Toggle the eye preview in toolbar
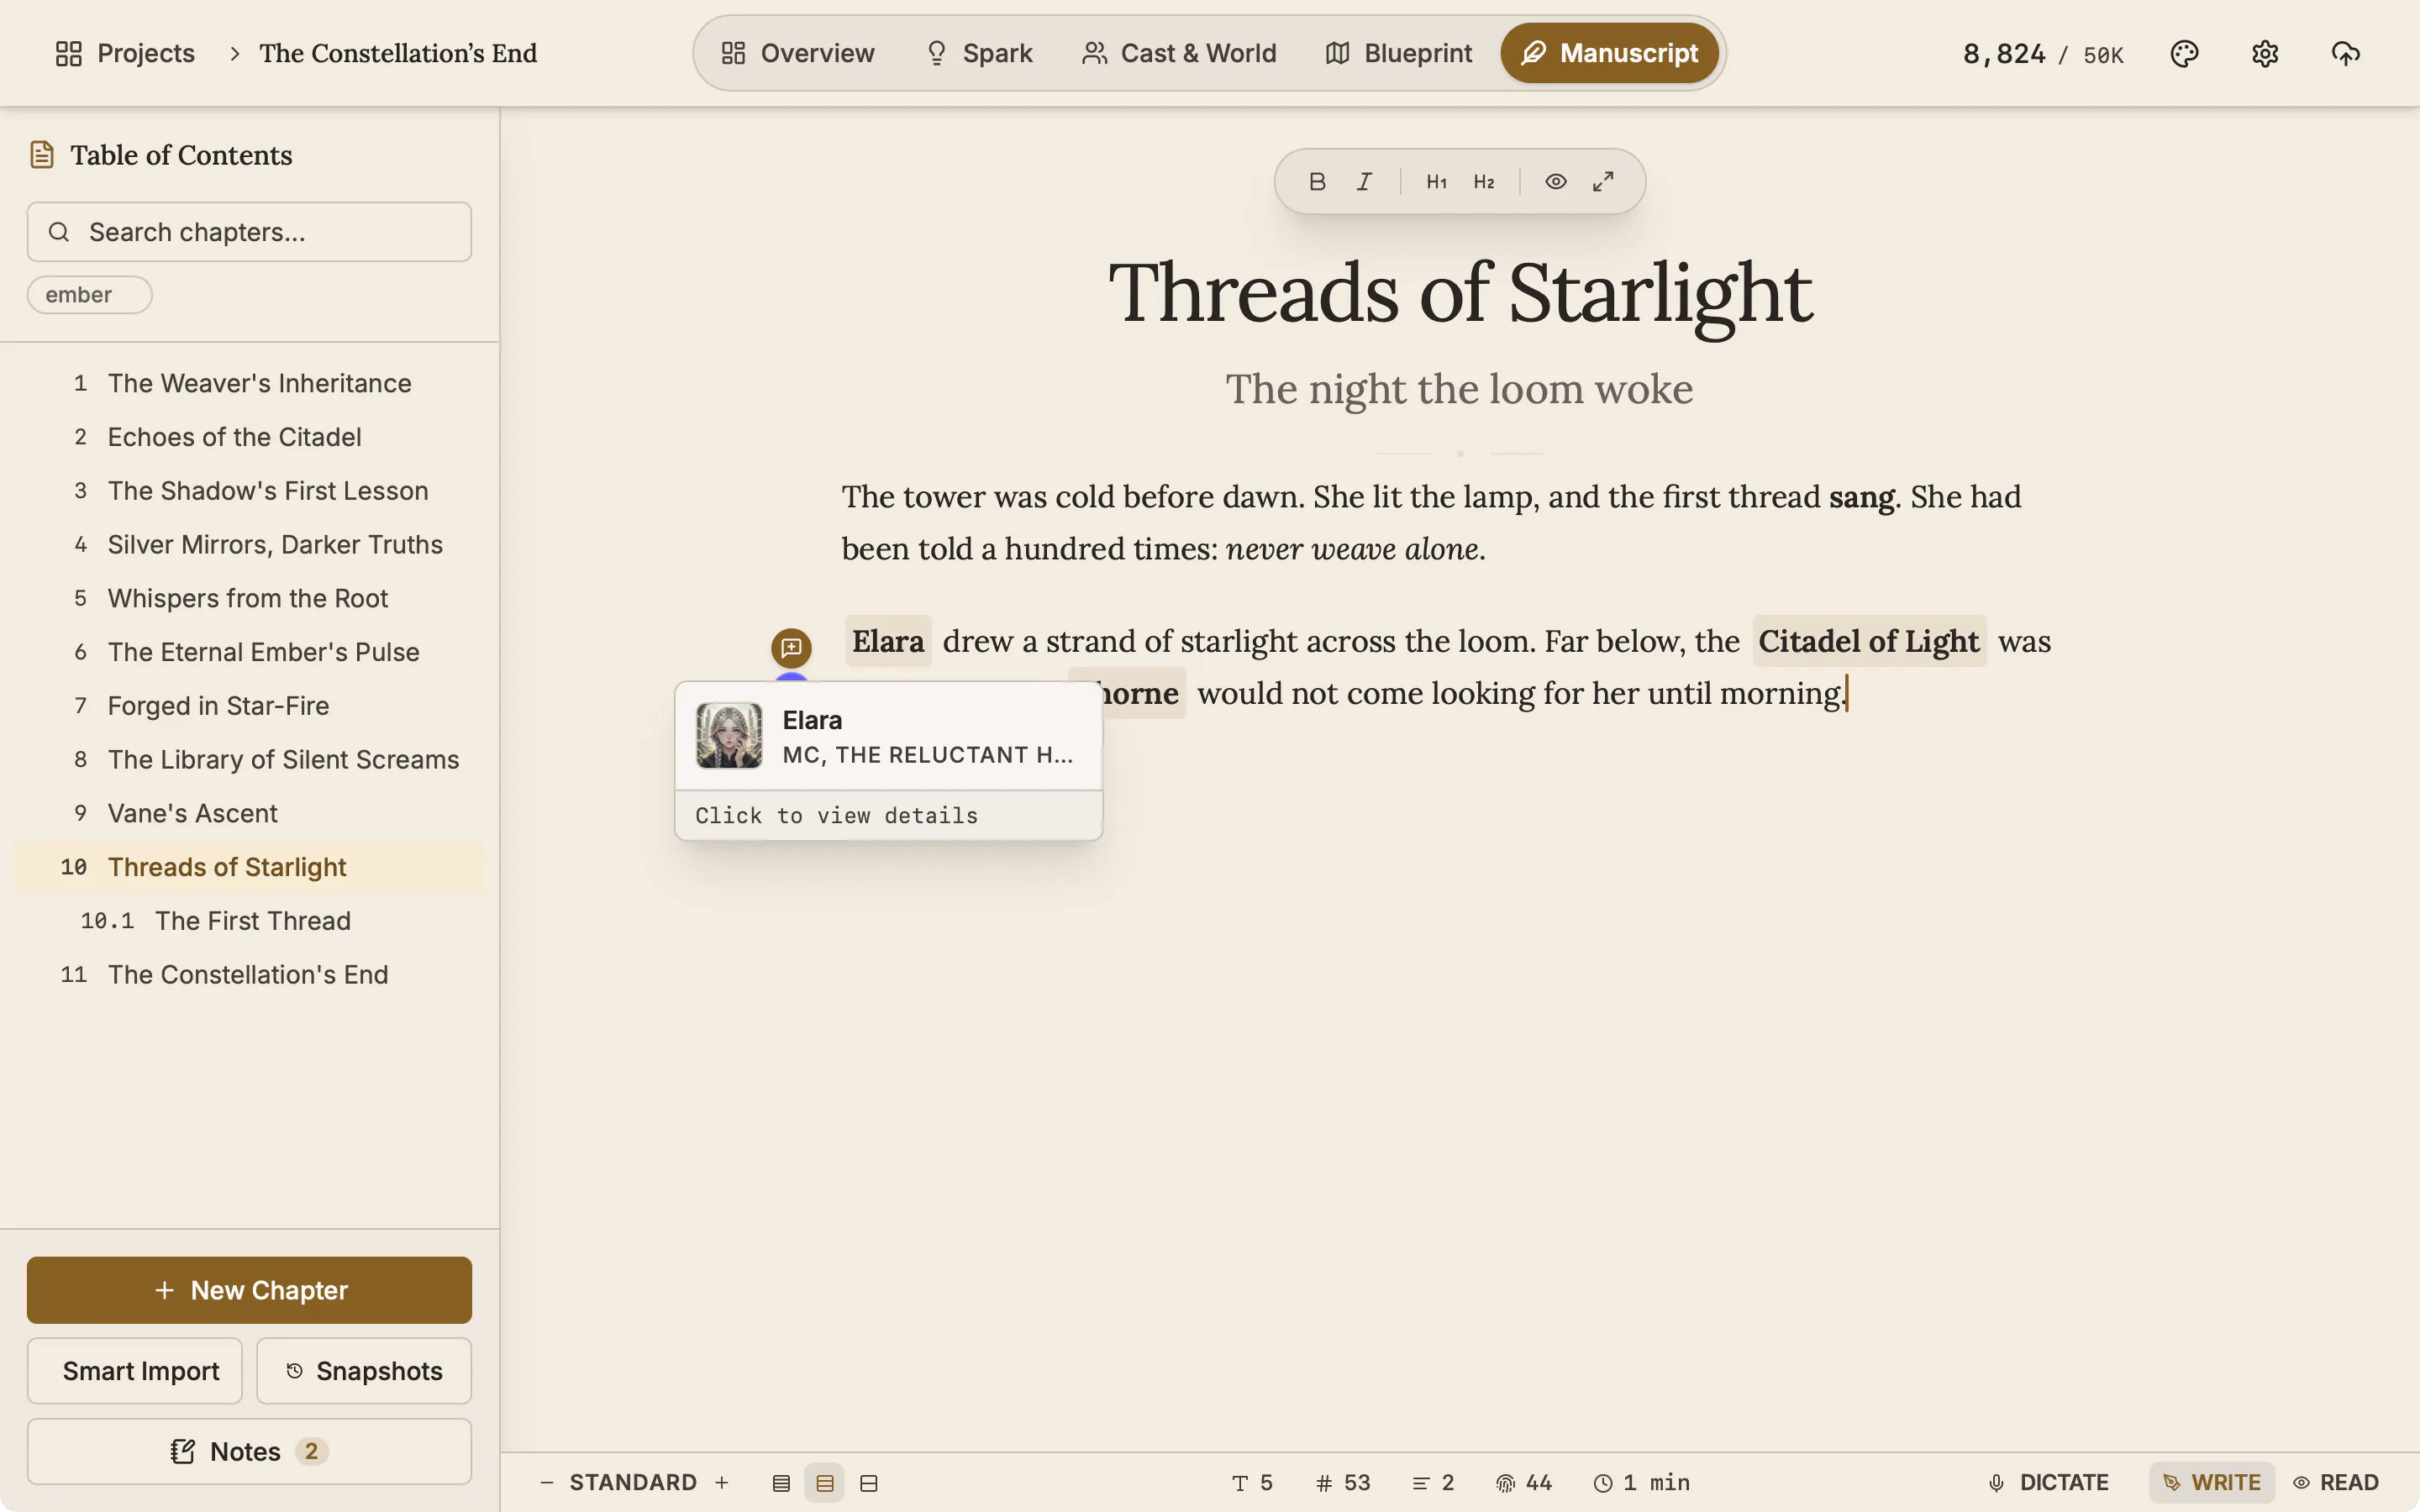Viewport: 2420px width, 1512px height. (1555, 182)
